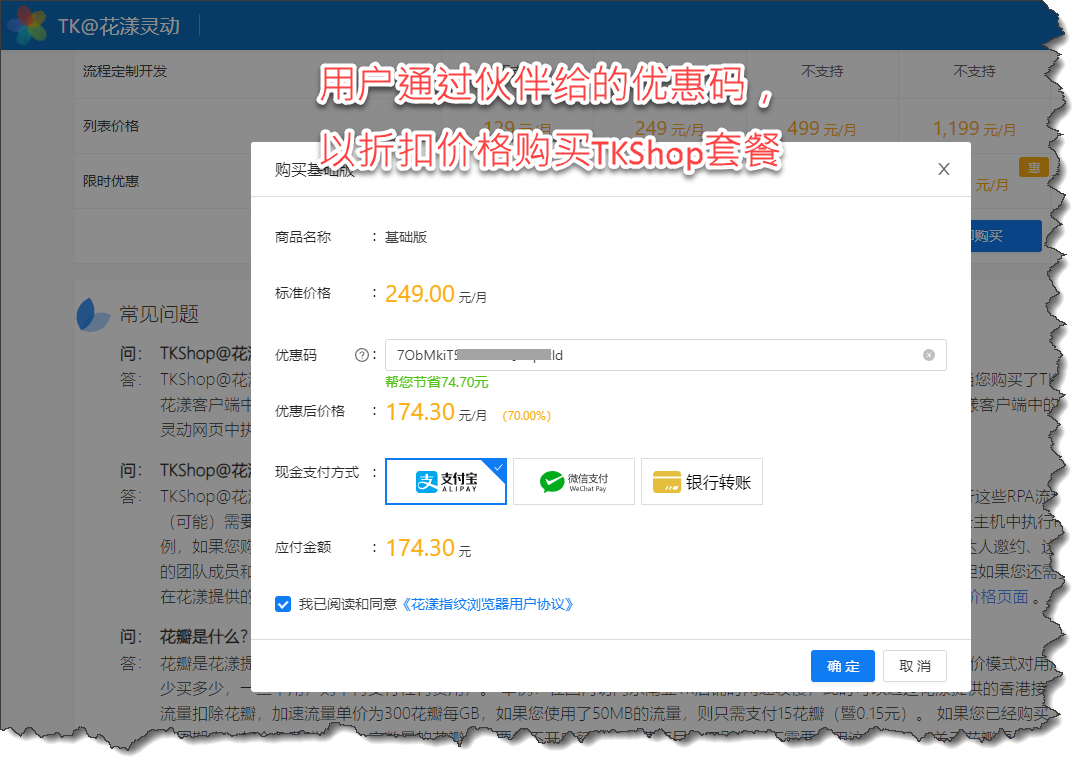
Task: Open the 花漾指纹浏览器用户协议 link
Action: (x=487, y=604)
